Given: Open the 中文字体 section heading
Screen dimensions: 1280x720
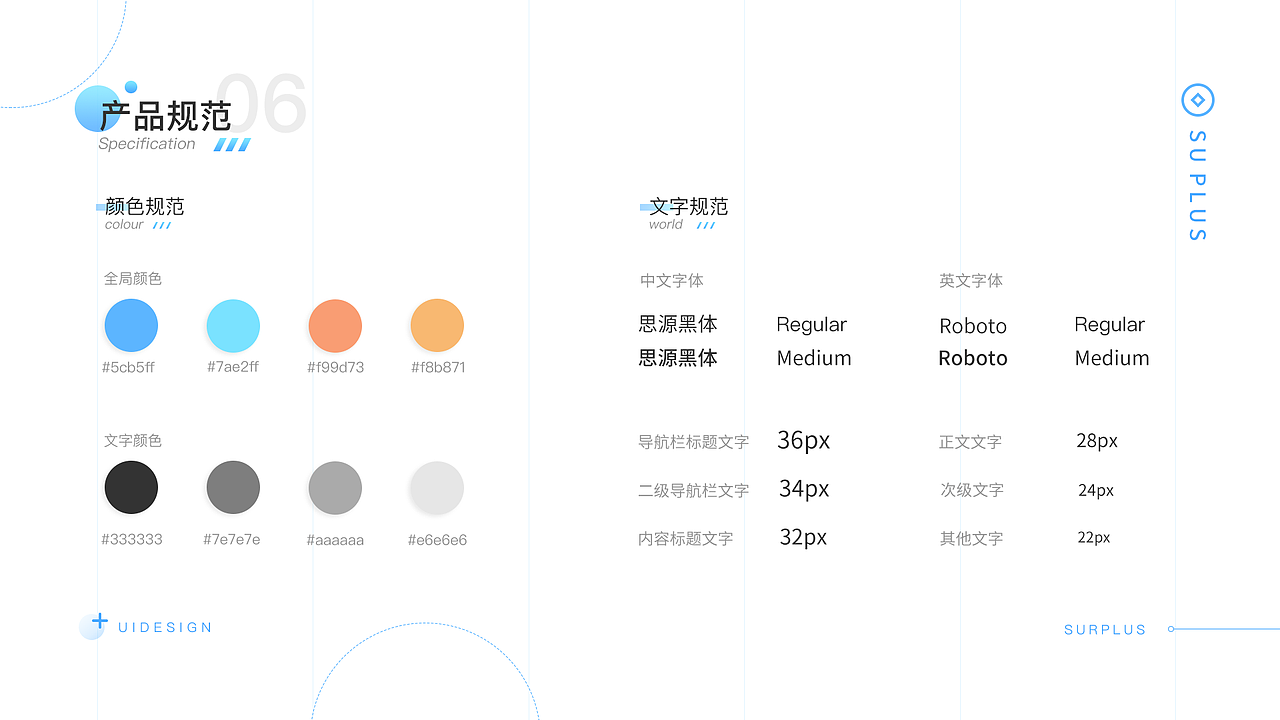Looking at the screenshot, I should tap(671, 281).
